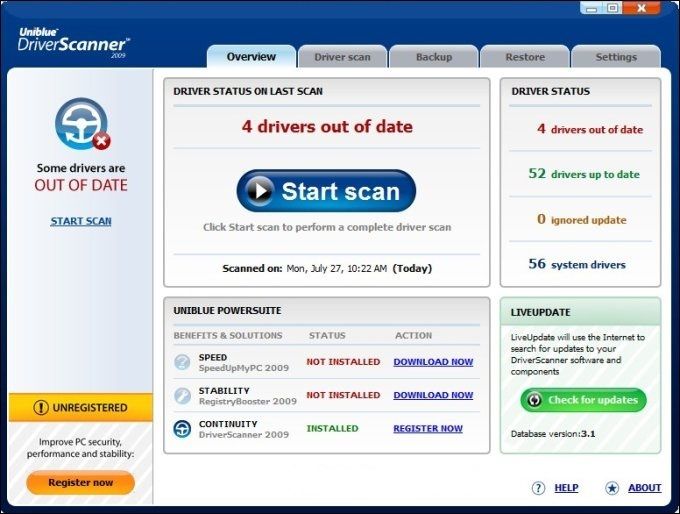Click the steering wheel status icon
This screenshot has width=680, height=514.
click(82, 124)
